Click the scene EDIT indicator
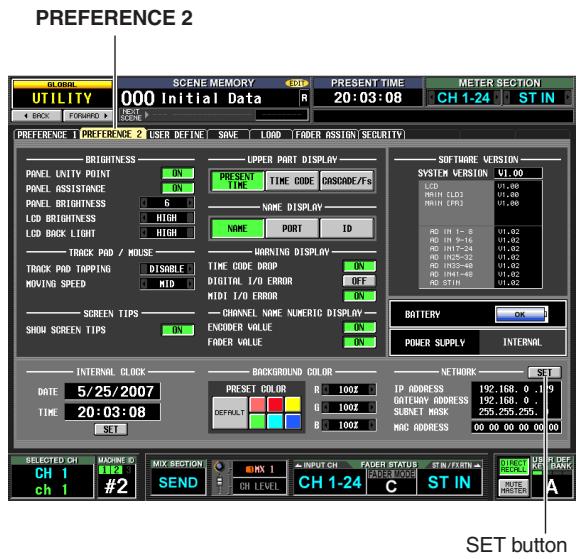Viewport: 579px width, 559px height. 297,83
